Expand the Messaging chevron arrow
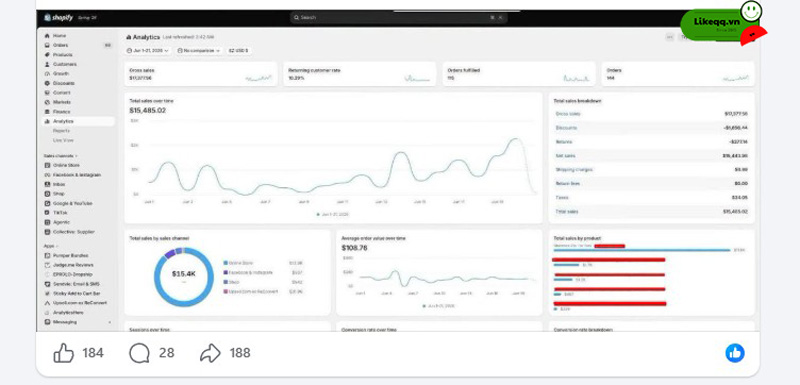Image resolution: width=800 pixels, height=385 pixels. point(110,322)
